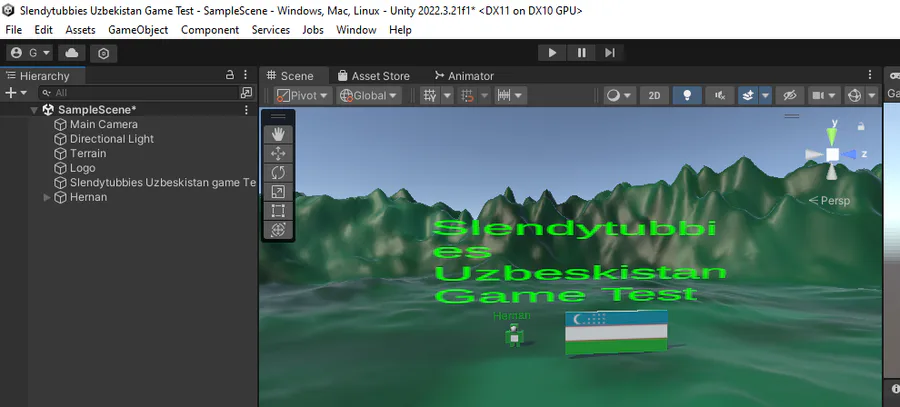Toggle the Hierarchy panel lock

pyautogui.click(x=230, y=75)
